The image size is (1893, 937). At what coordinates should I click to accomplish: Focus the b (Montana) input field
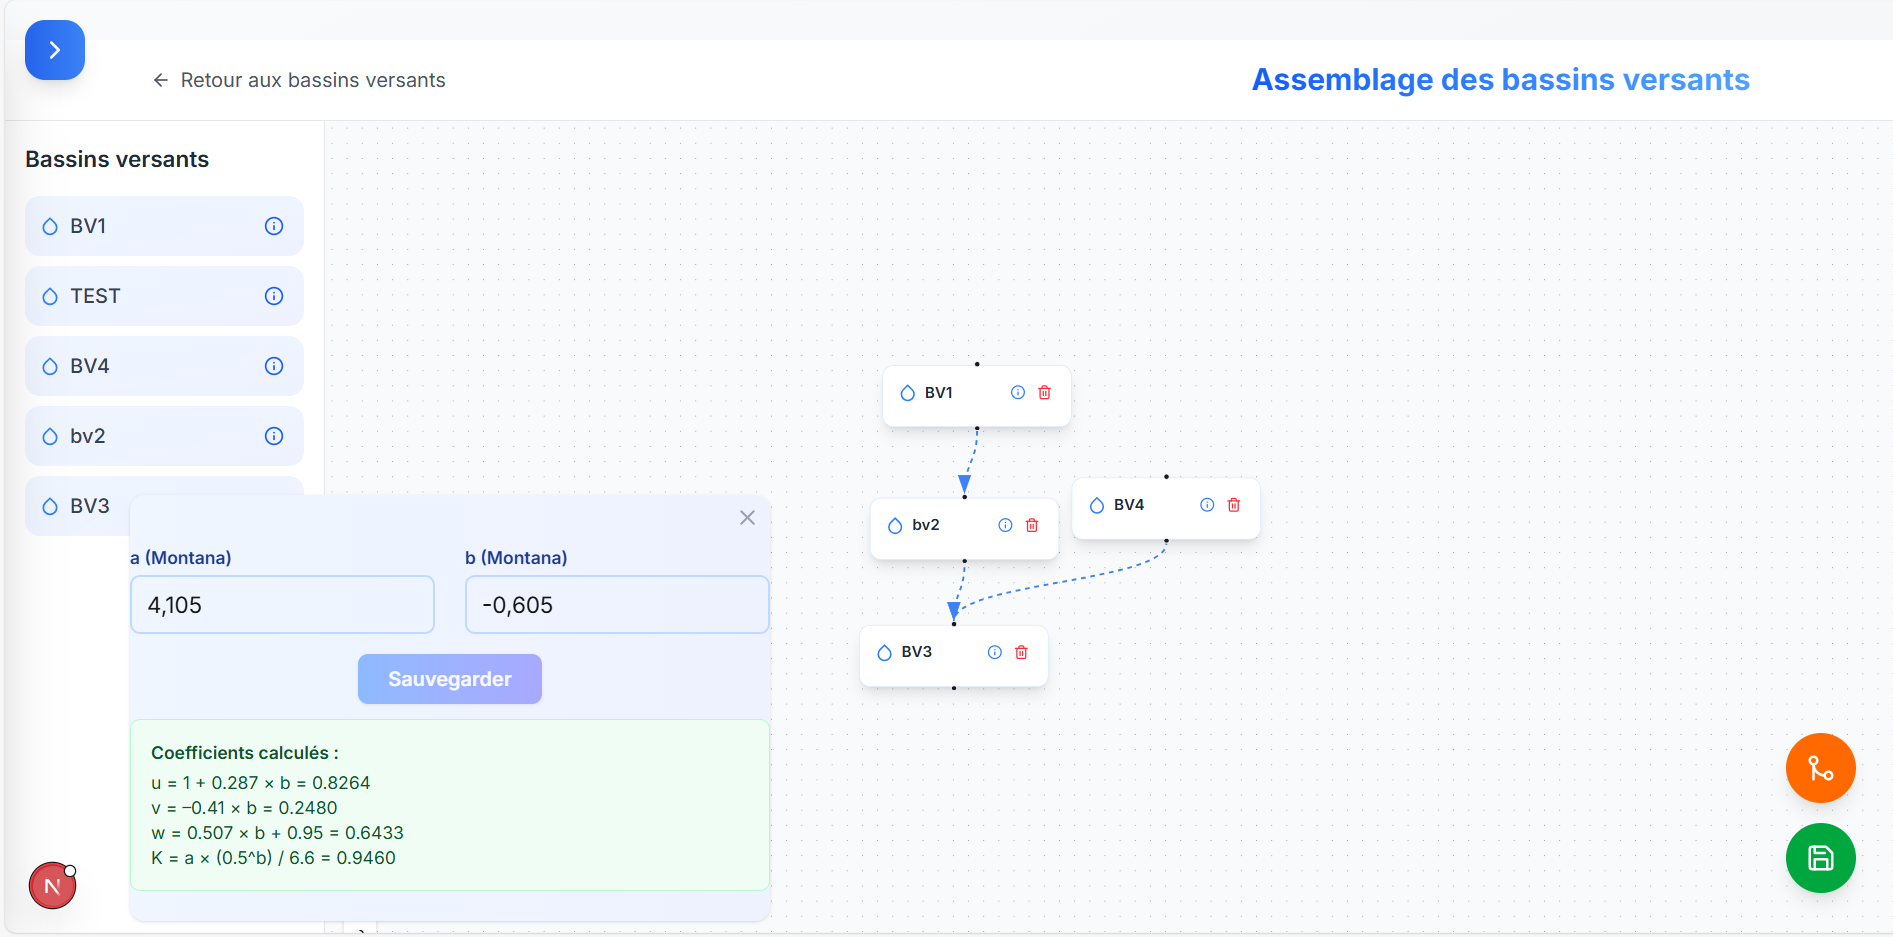click(616, 605)
